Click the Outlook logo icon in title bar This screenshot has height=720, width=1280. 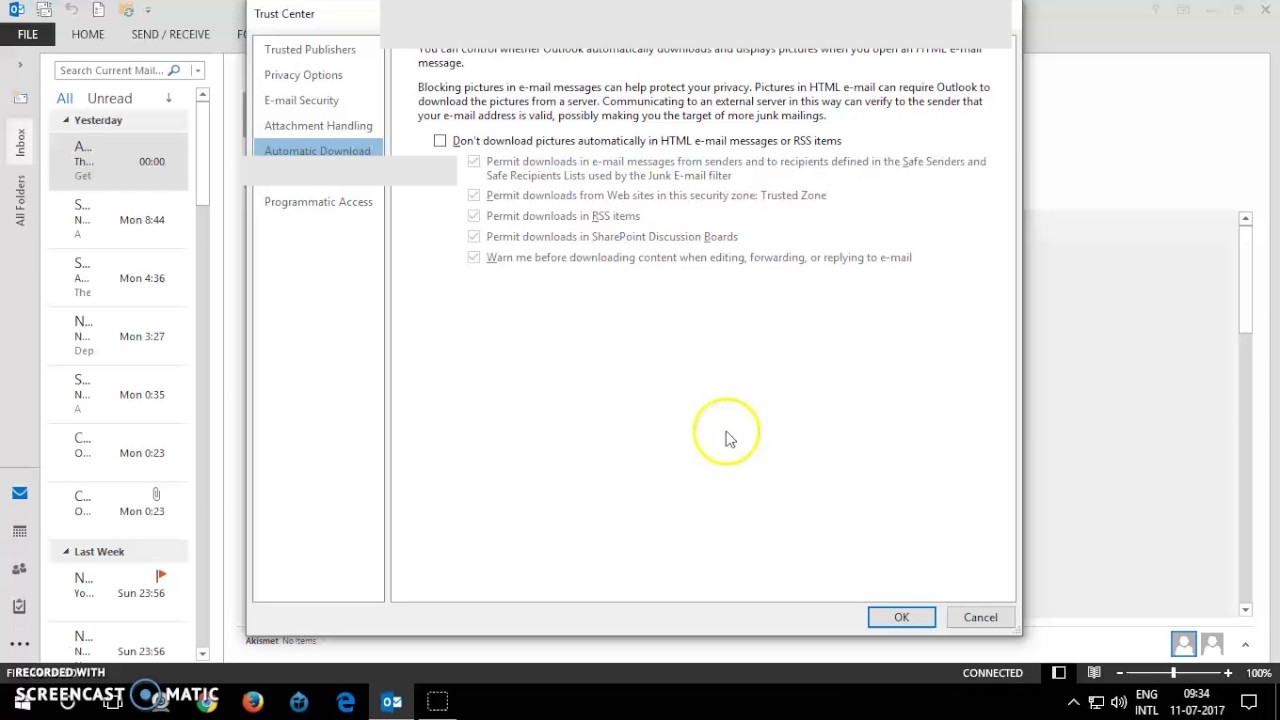pos(16,10)
